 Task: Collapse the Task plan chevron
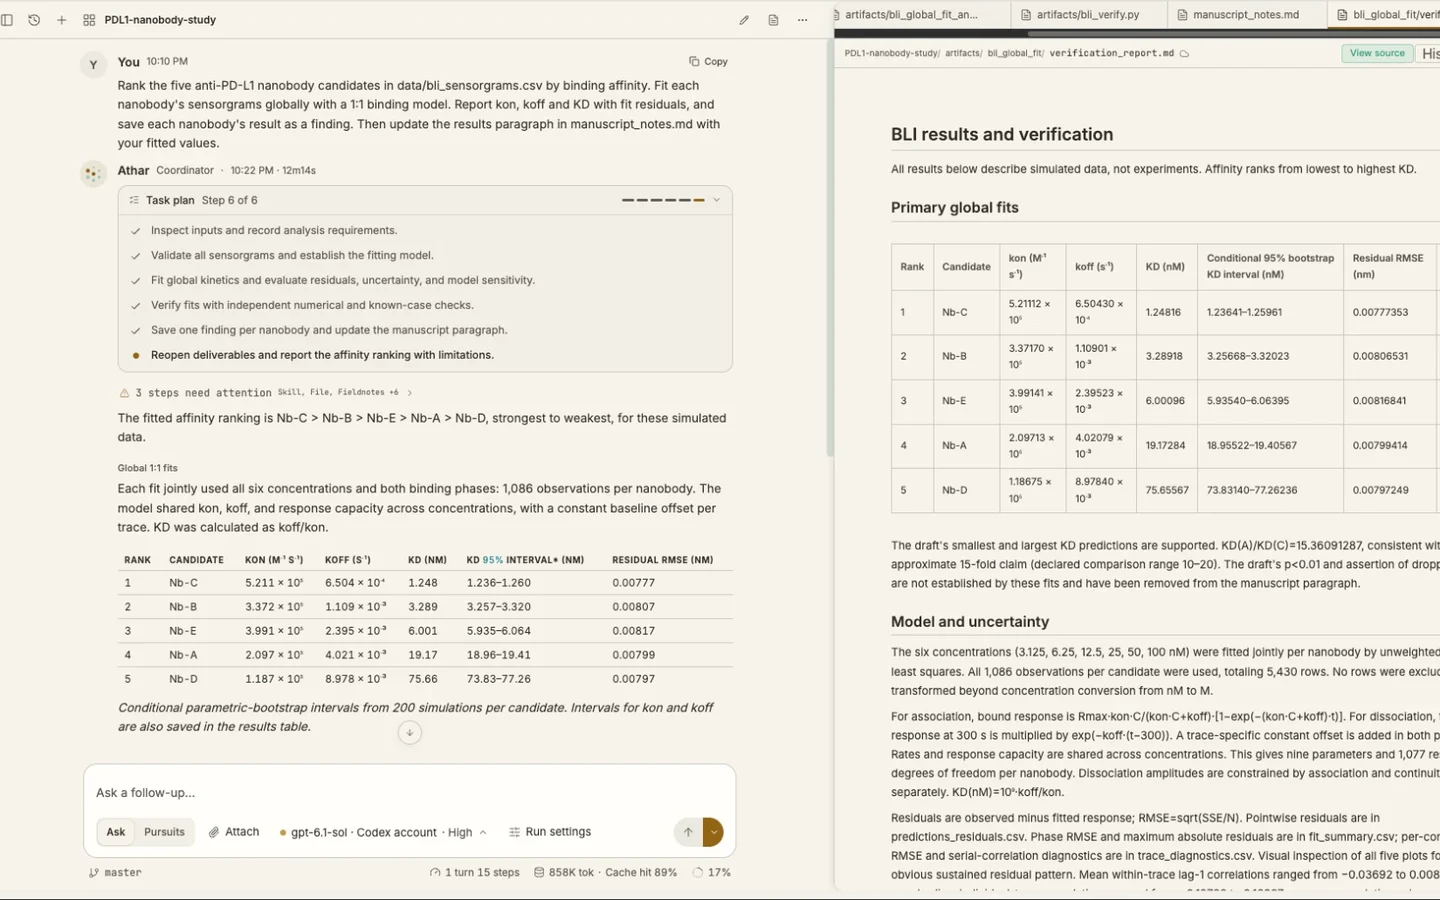click(x=716, y=200)
